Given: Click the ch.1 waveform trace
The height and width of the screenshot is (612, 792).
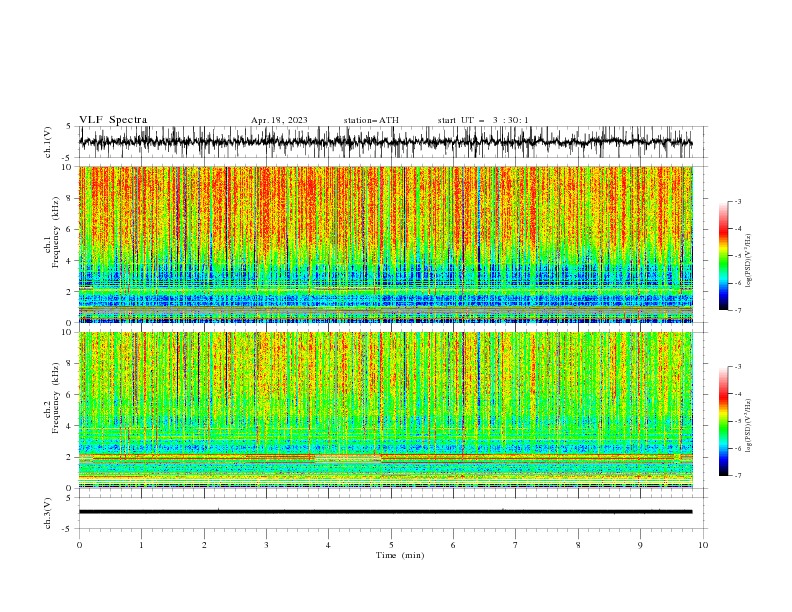Looking at the screenshot, I should [x=385, y=142].
